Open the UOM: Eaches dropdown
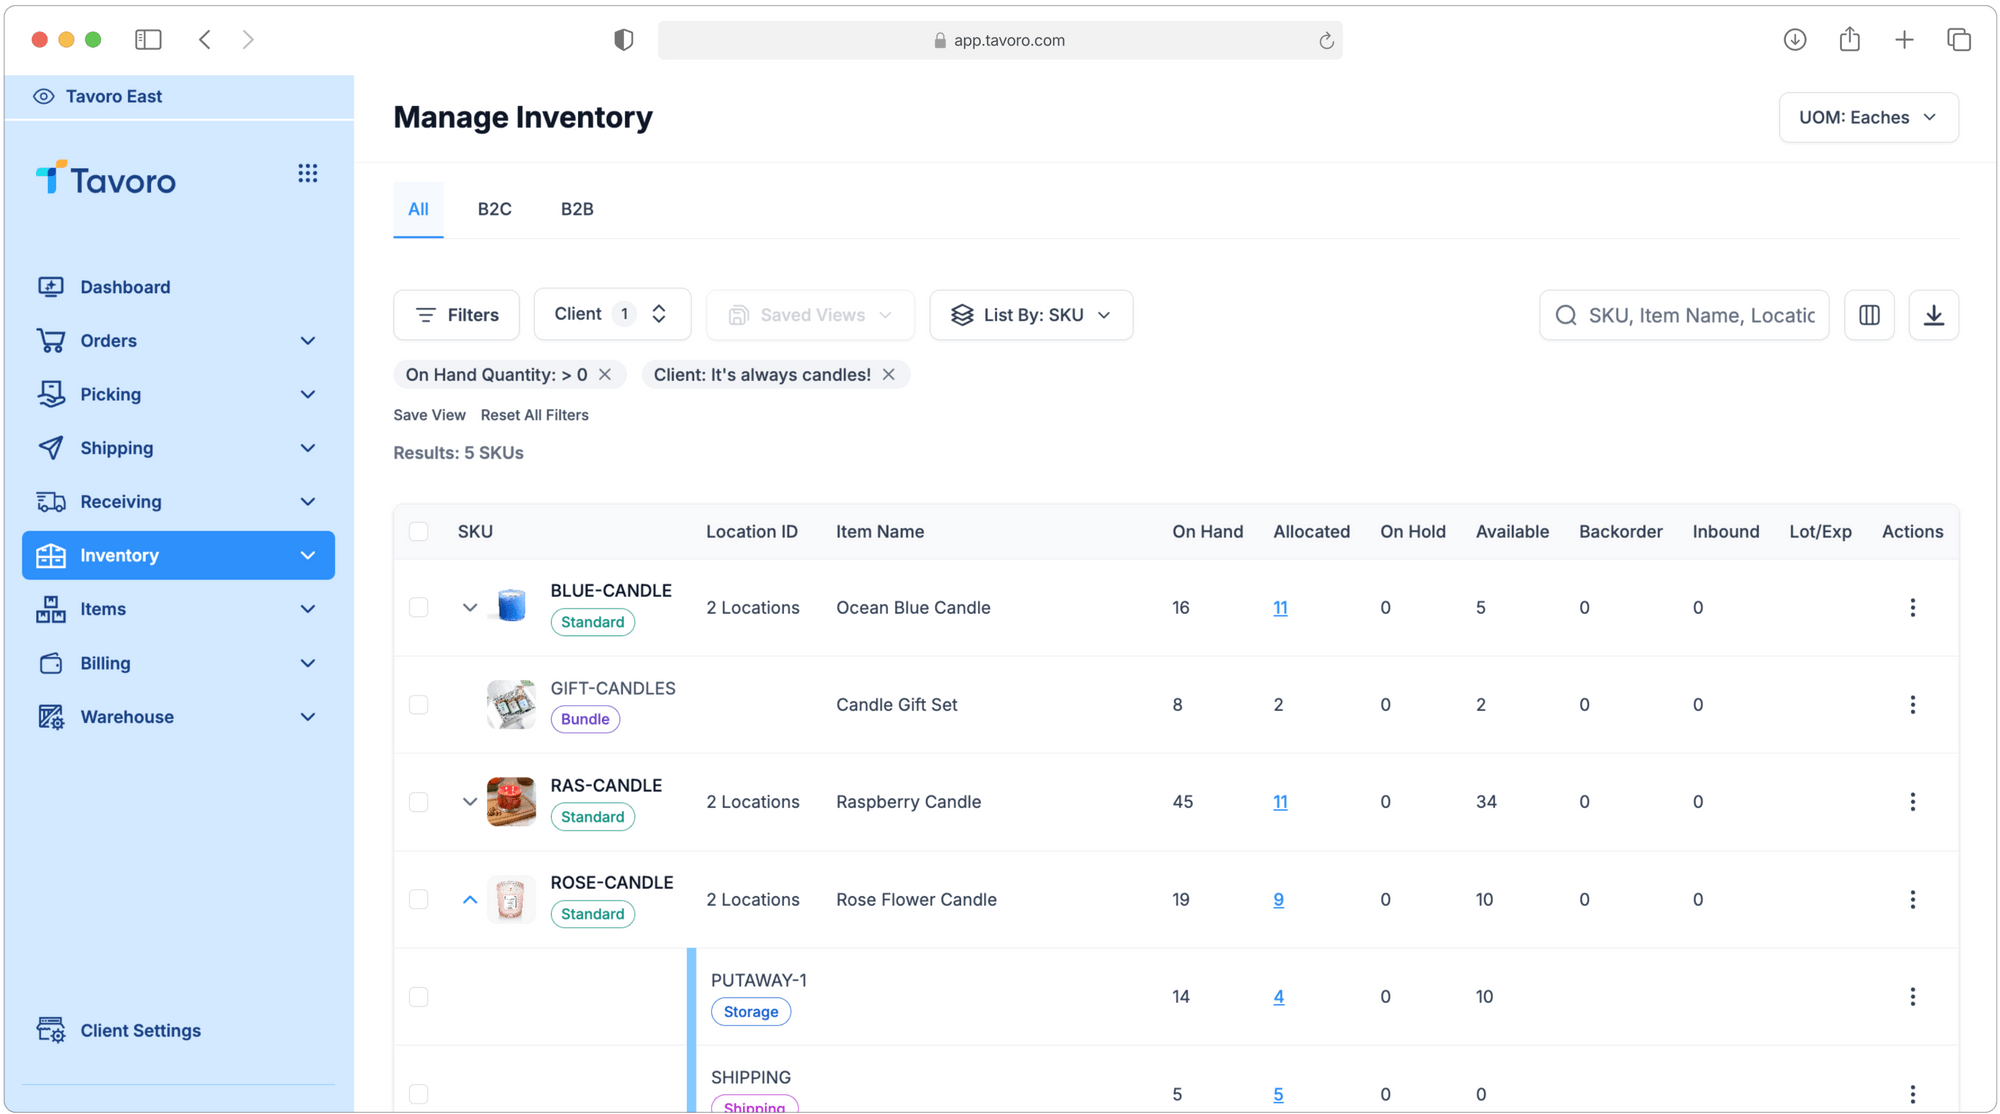 tap(1868, 117)
